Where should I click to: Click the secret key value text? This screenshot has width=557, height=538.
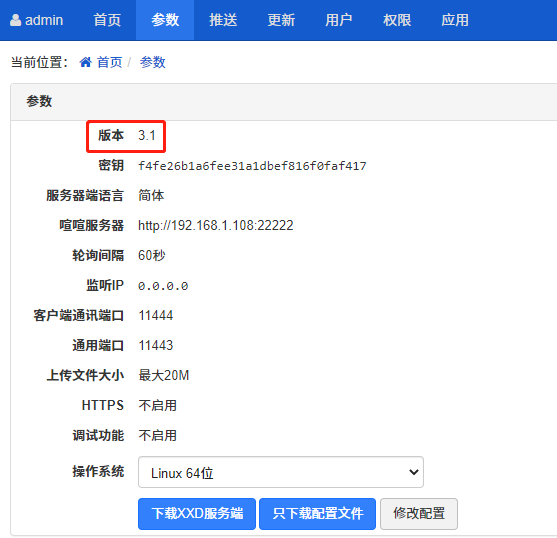tap(252, 166)
